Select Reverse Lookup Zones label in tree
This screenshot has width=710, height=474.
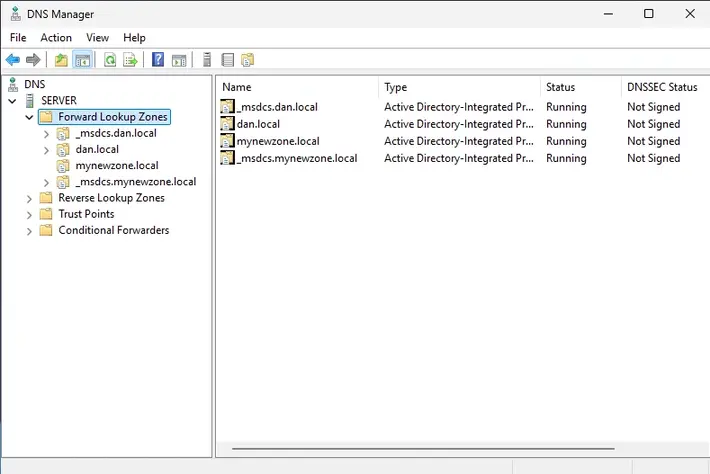tap(111, 198)
